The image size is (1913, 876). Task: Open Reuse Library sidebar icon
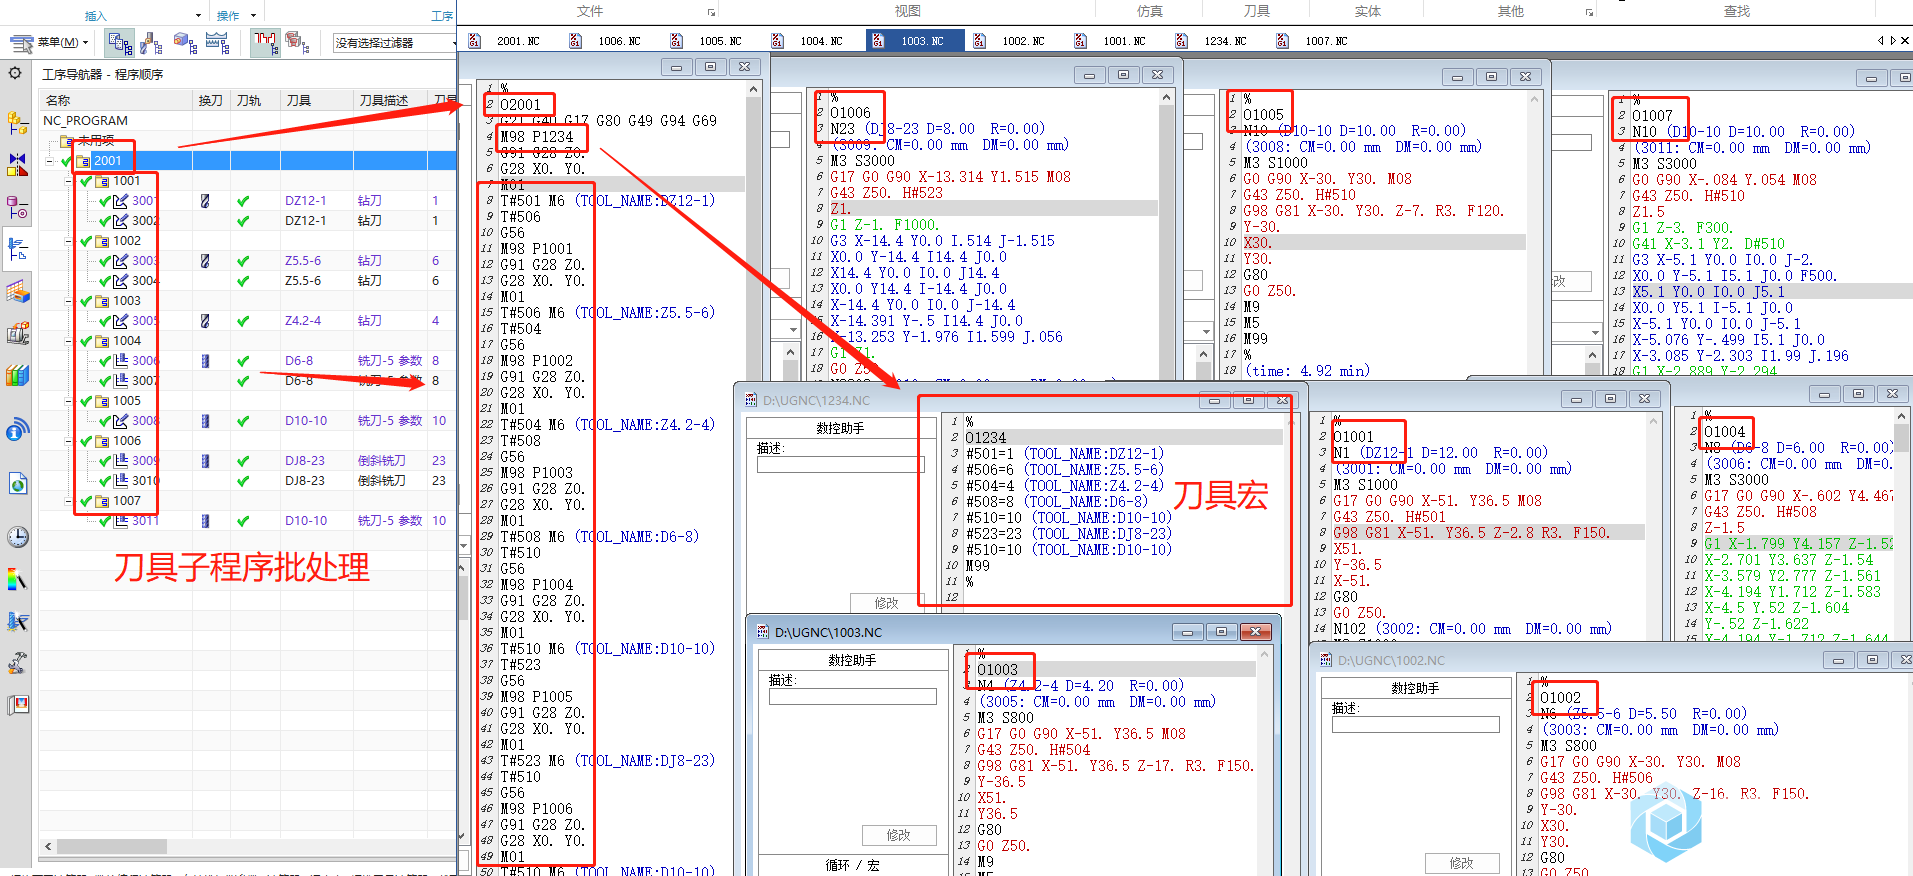point(17,333)
